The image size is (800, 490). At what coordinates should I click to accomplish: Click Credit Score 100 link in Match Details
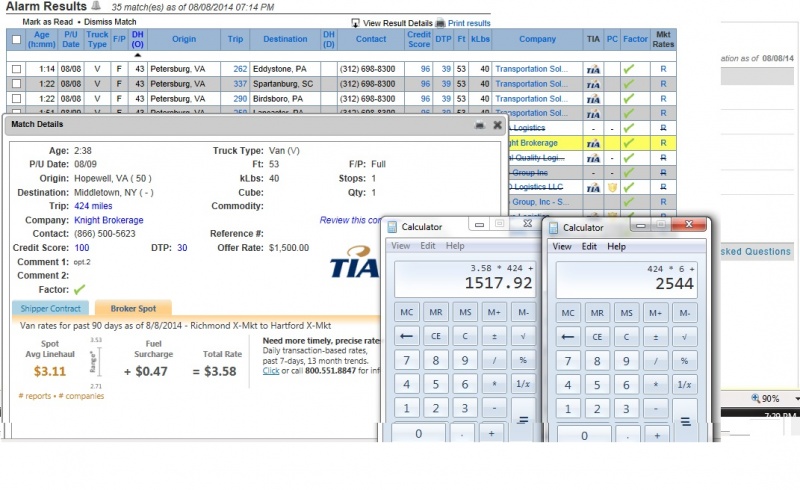click(82, 248)
